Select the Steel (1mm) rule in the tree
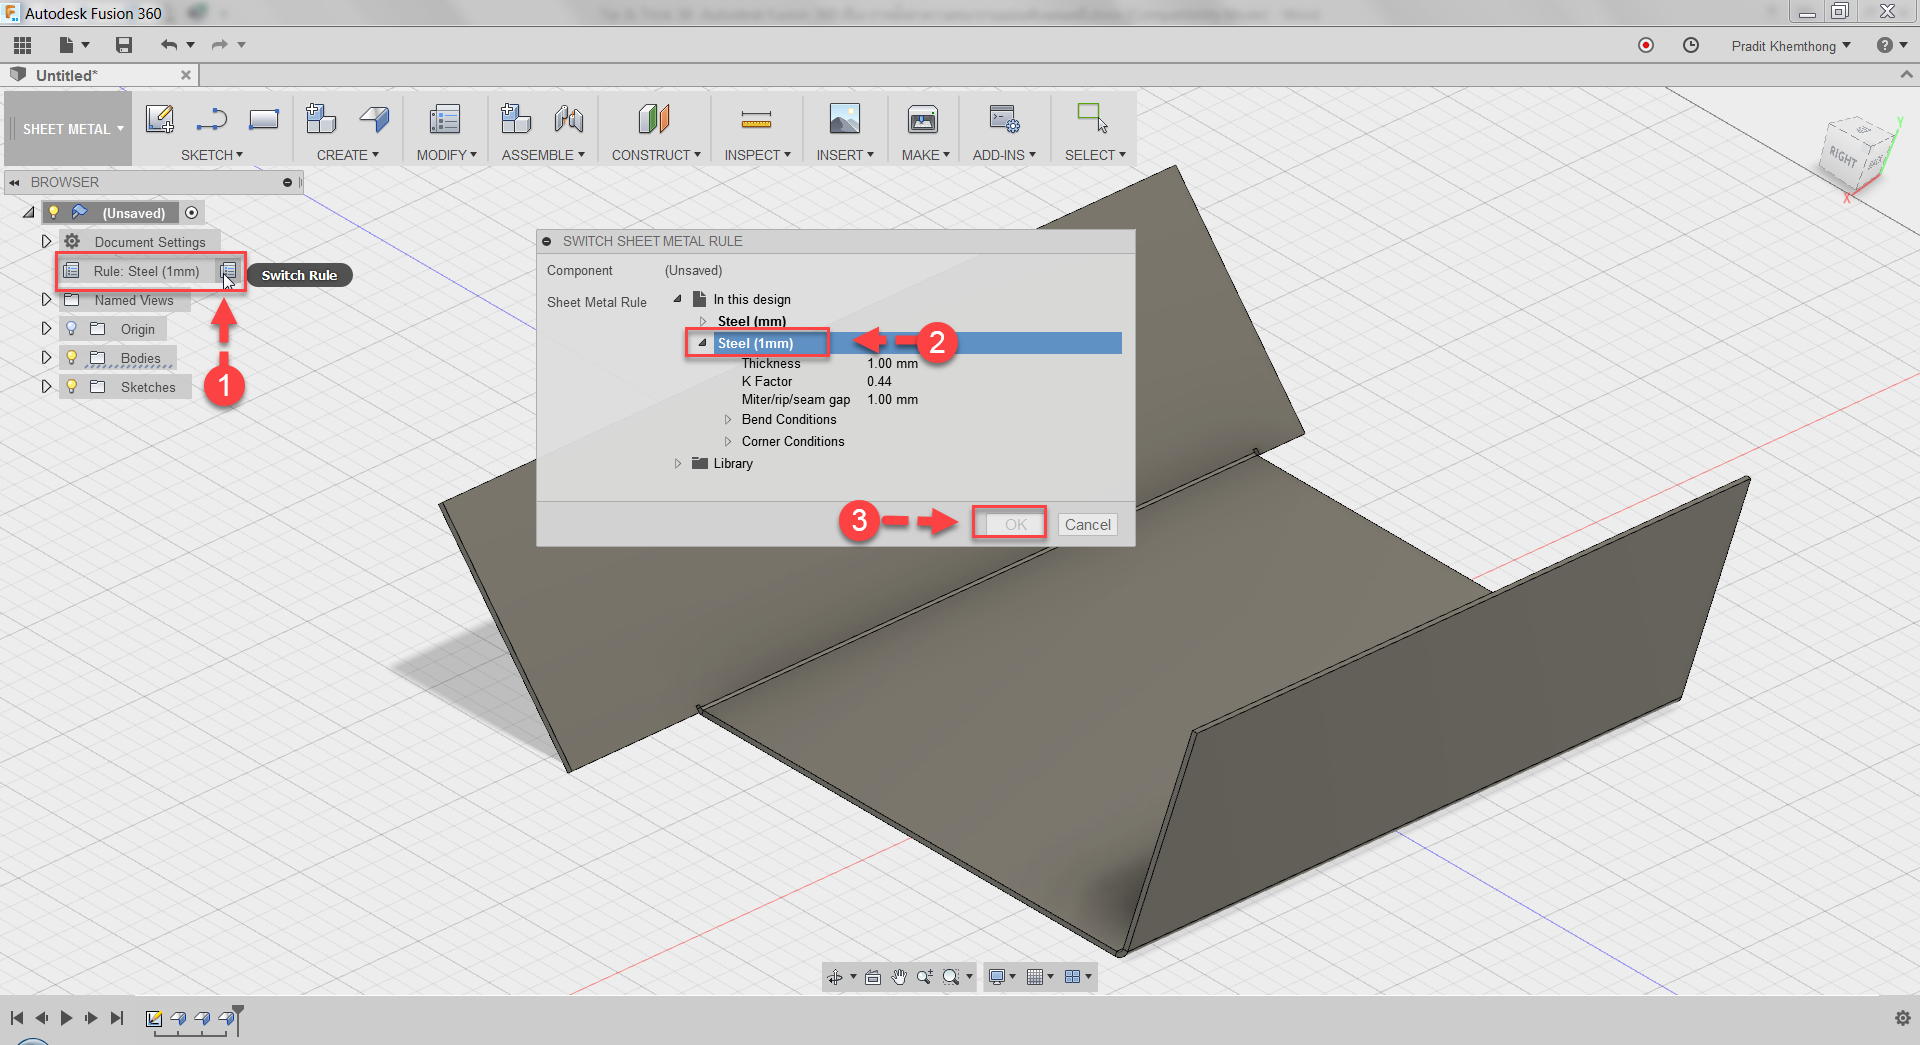This screenshot has height=1045, width=1920. pos(756,343)
